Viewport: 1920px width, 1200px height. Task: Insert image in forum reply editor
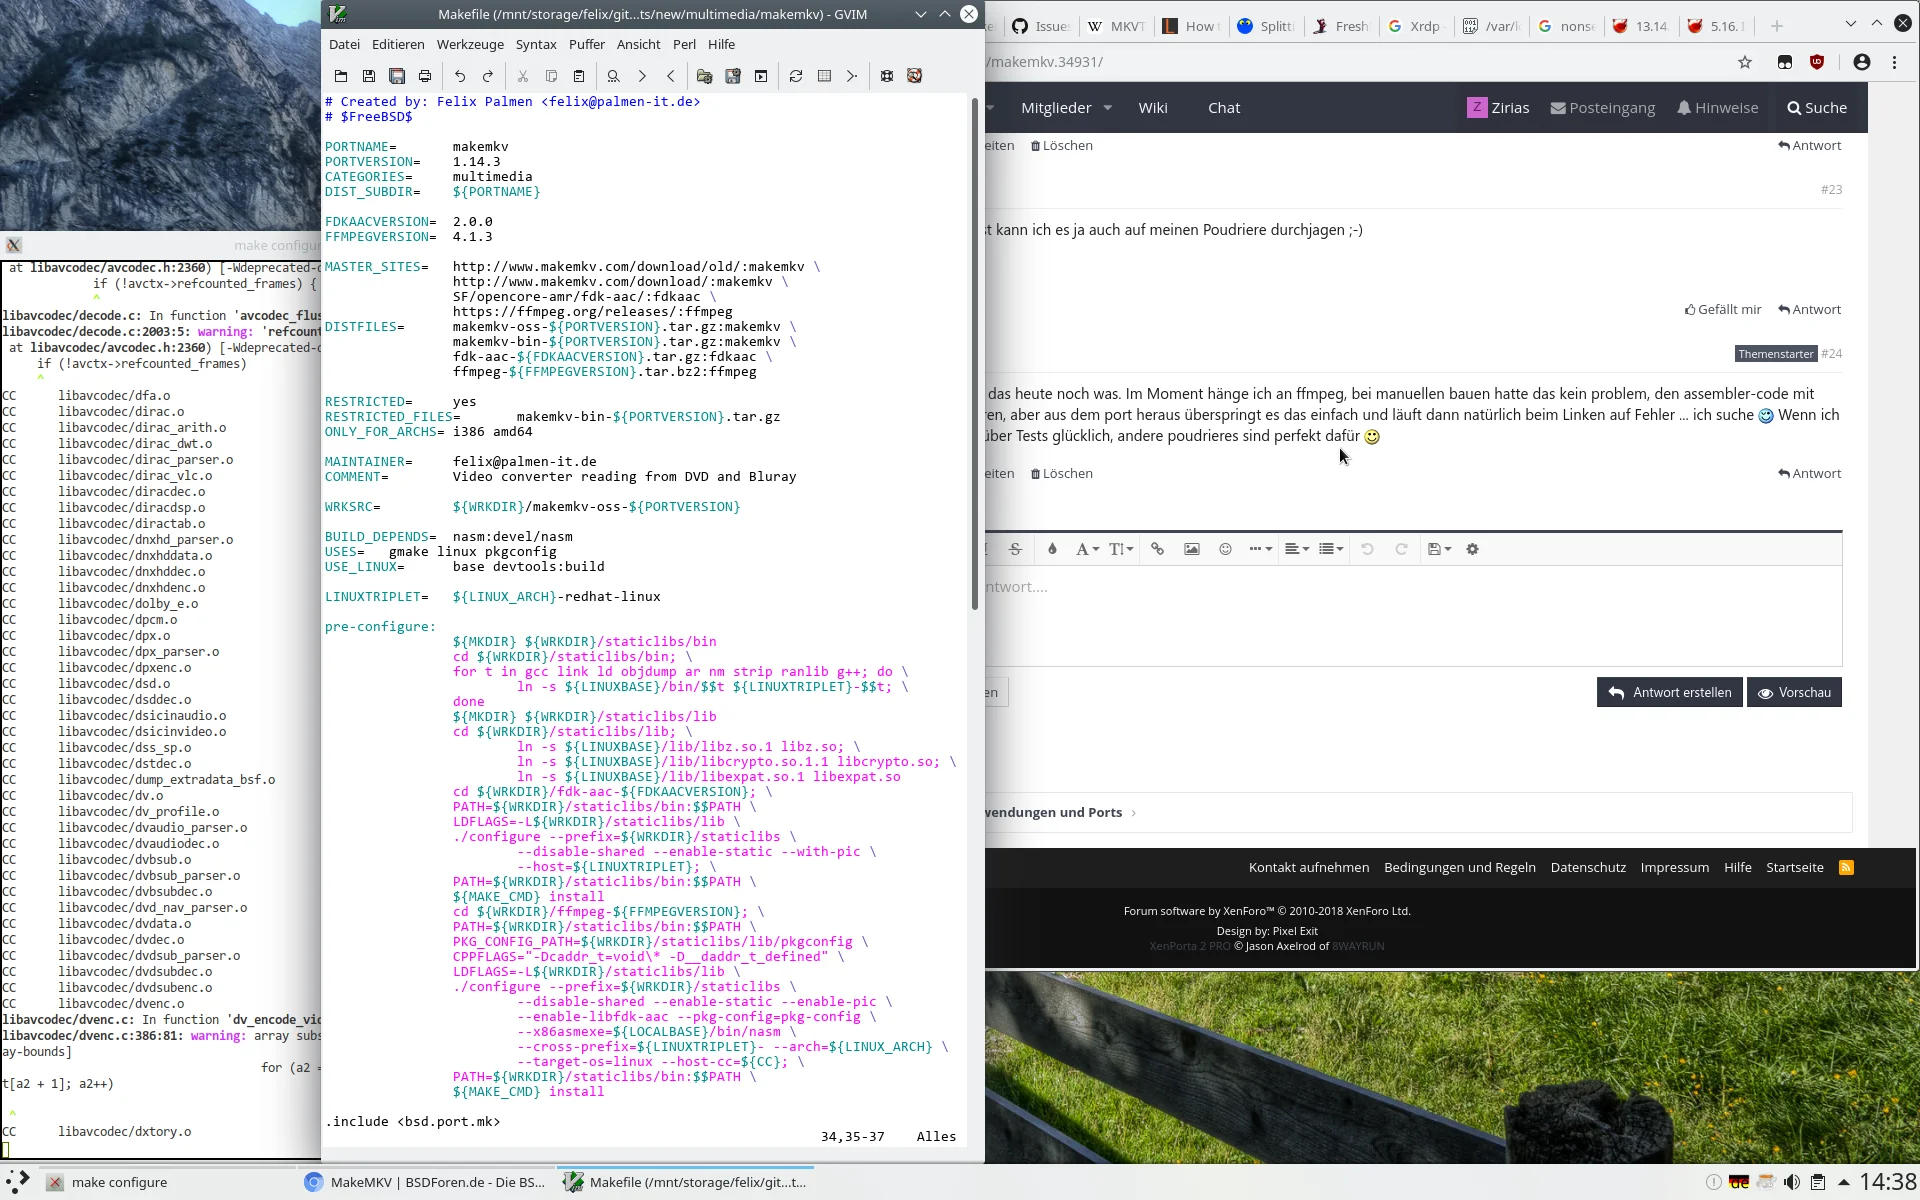coord(1192,549)
